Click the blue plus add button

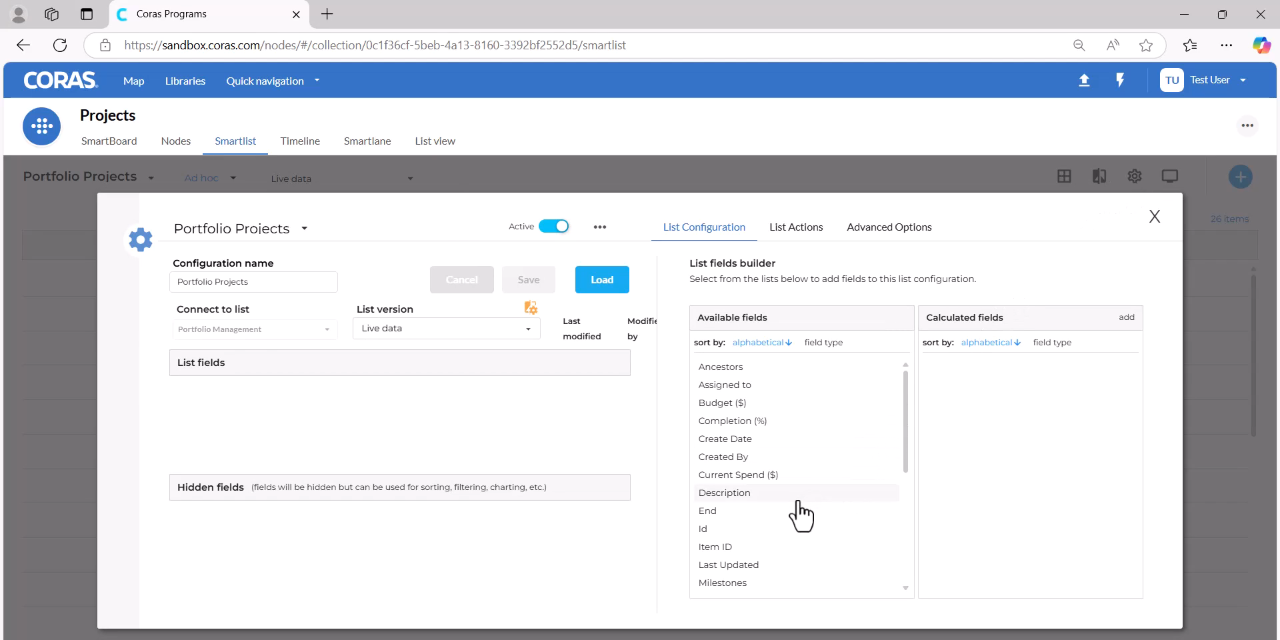tap(1240, 177)
